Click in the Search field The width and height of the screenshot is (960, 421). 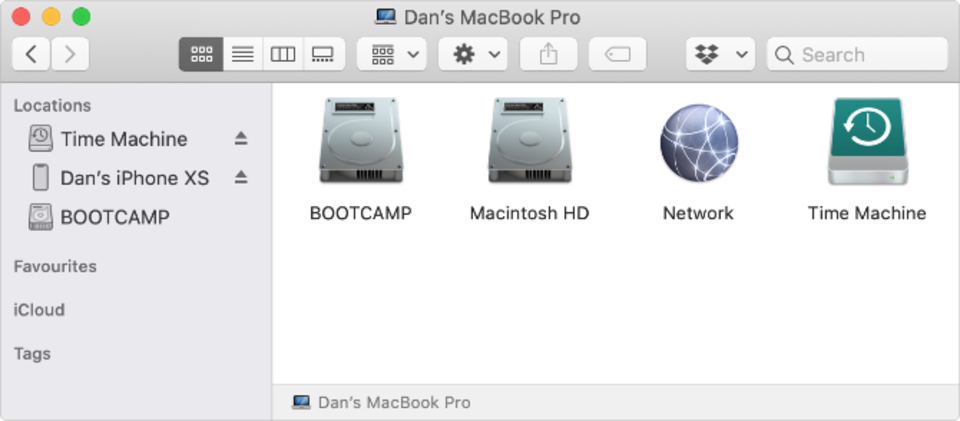click(857, 54)
